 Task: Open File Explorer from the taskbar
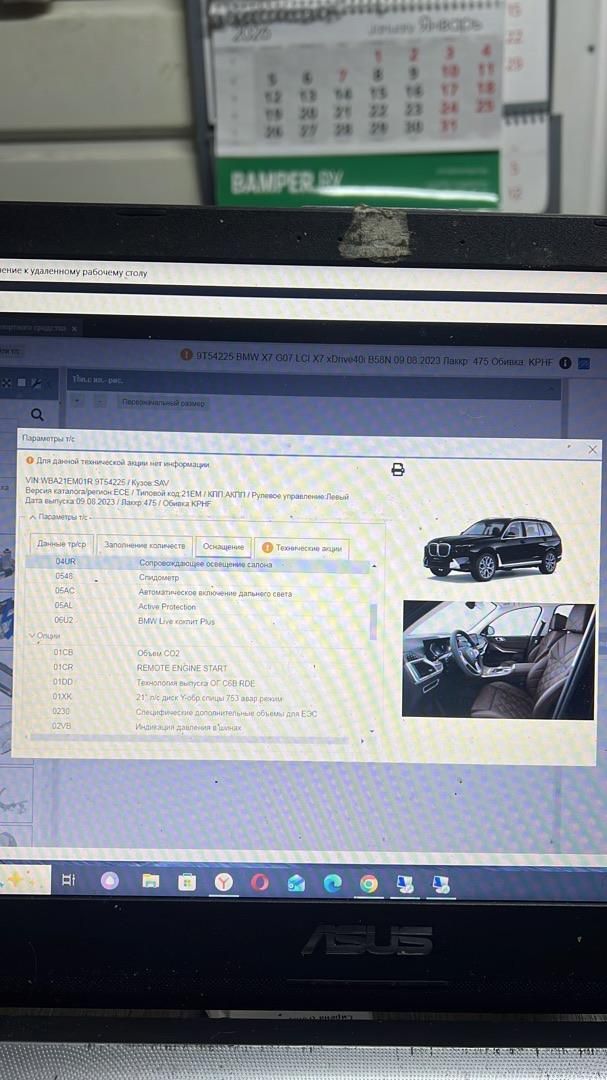[x=151, y=881]
